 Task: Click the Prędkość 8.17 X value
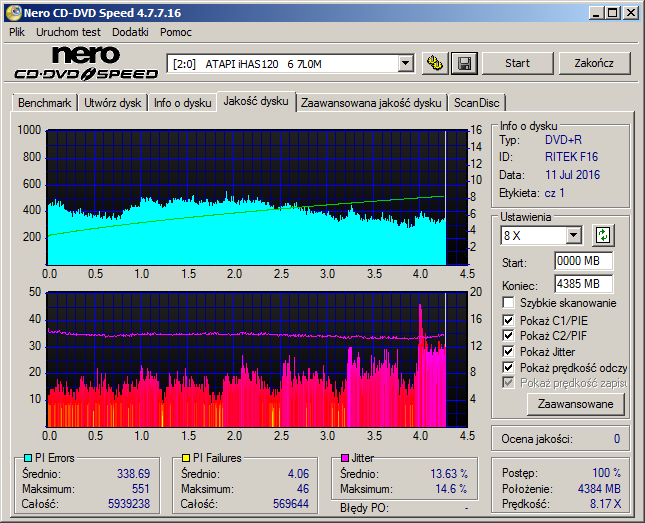(x=606, y=504)
